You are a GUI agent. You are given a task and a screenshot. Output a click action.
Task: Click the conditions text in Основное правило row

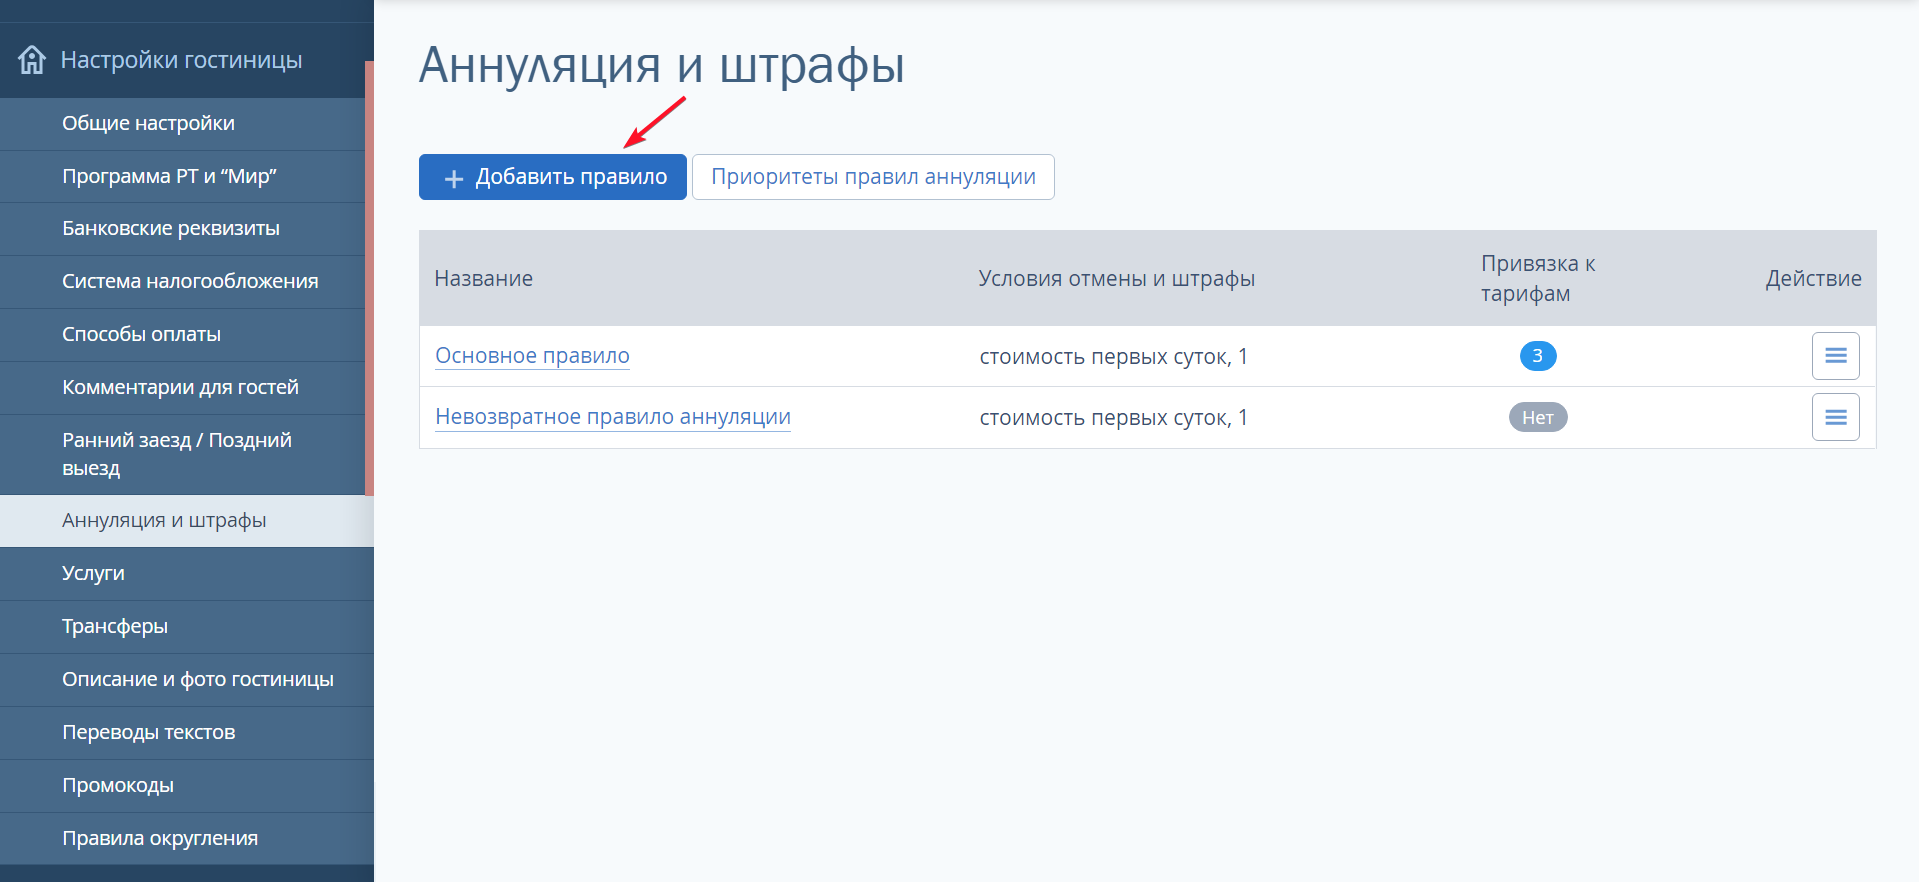1113,357
